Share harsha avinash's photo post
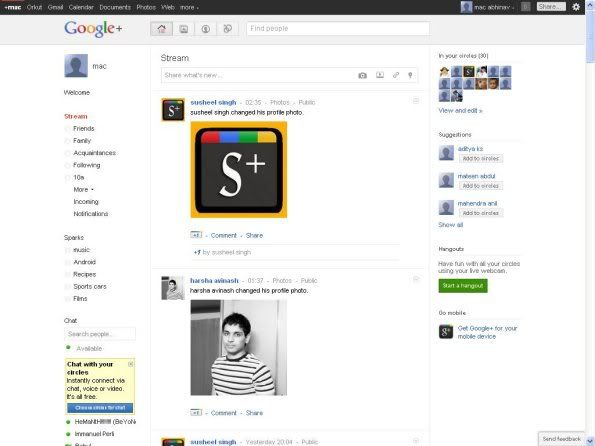The height and width of the screenshot is (446, 595). tap(254, 413)
